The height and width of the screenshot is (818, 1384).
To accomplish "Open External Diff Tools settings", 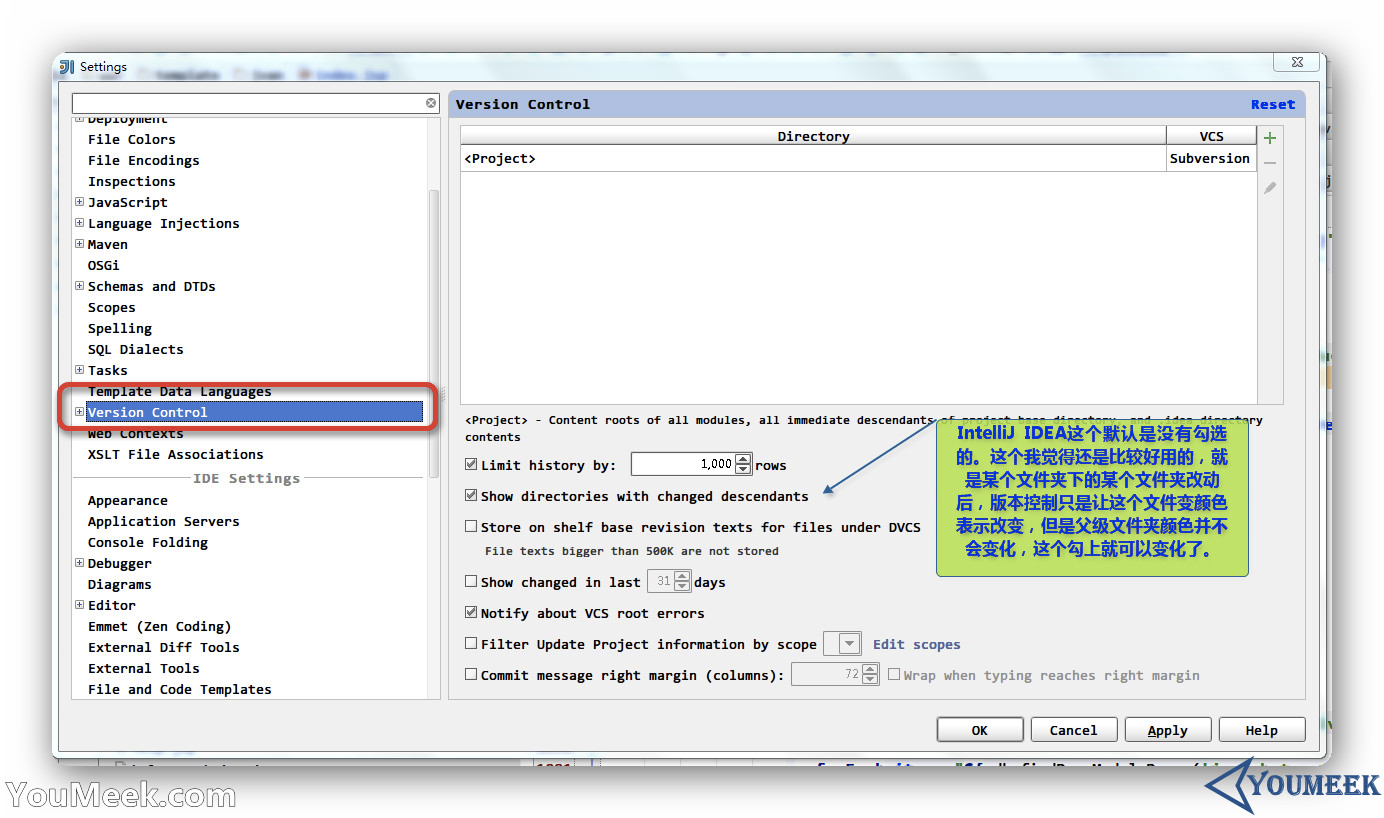I will [x=163, y=647].
